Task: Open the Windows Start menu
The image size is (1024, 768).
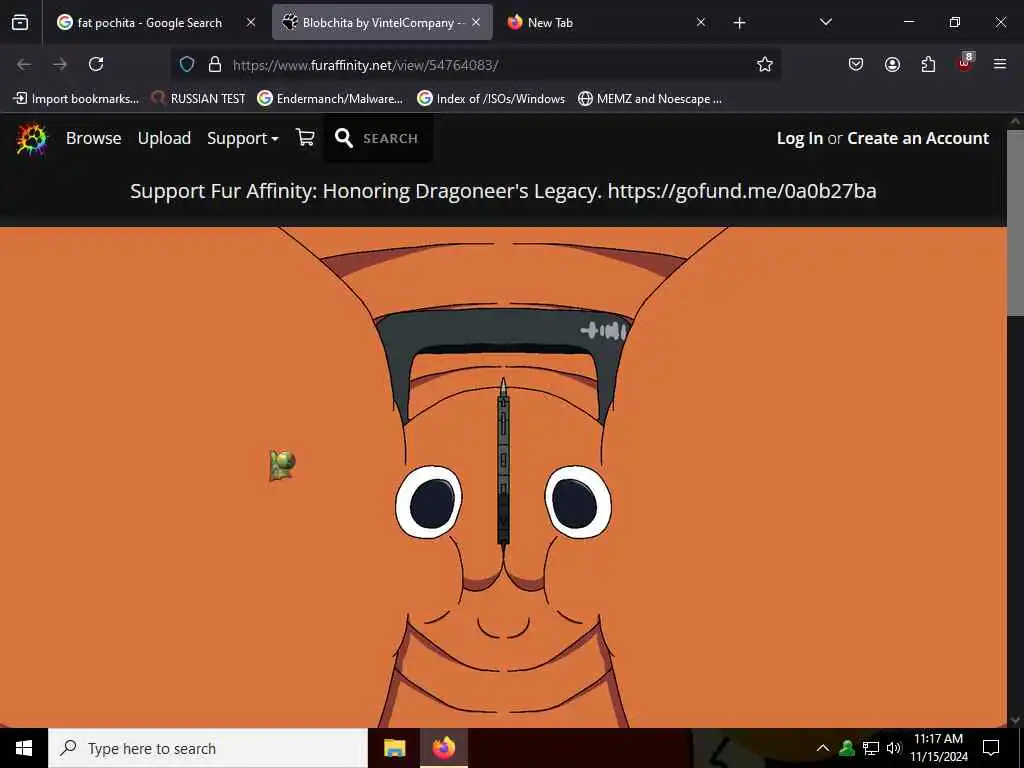Action: click(x=24, y=748)
